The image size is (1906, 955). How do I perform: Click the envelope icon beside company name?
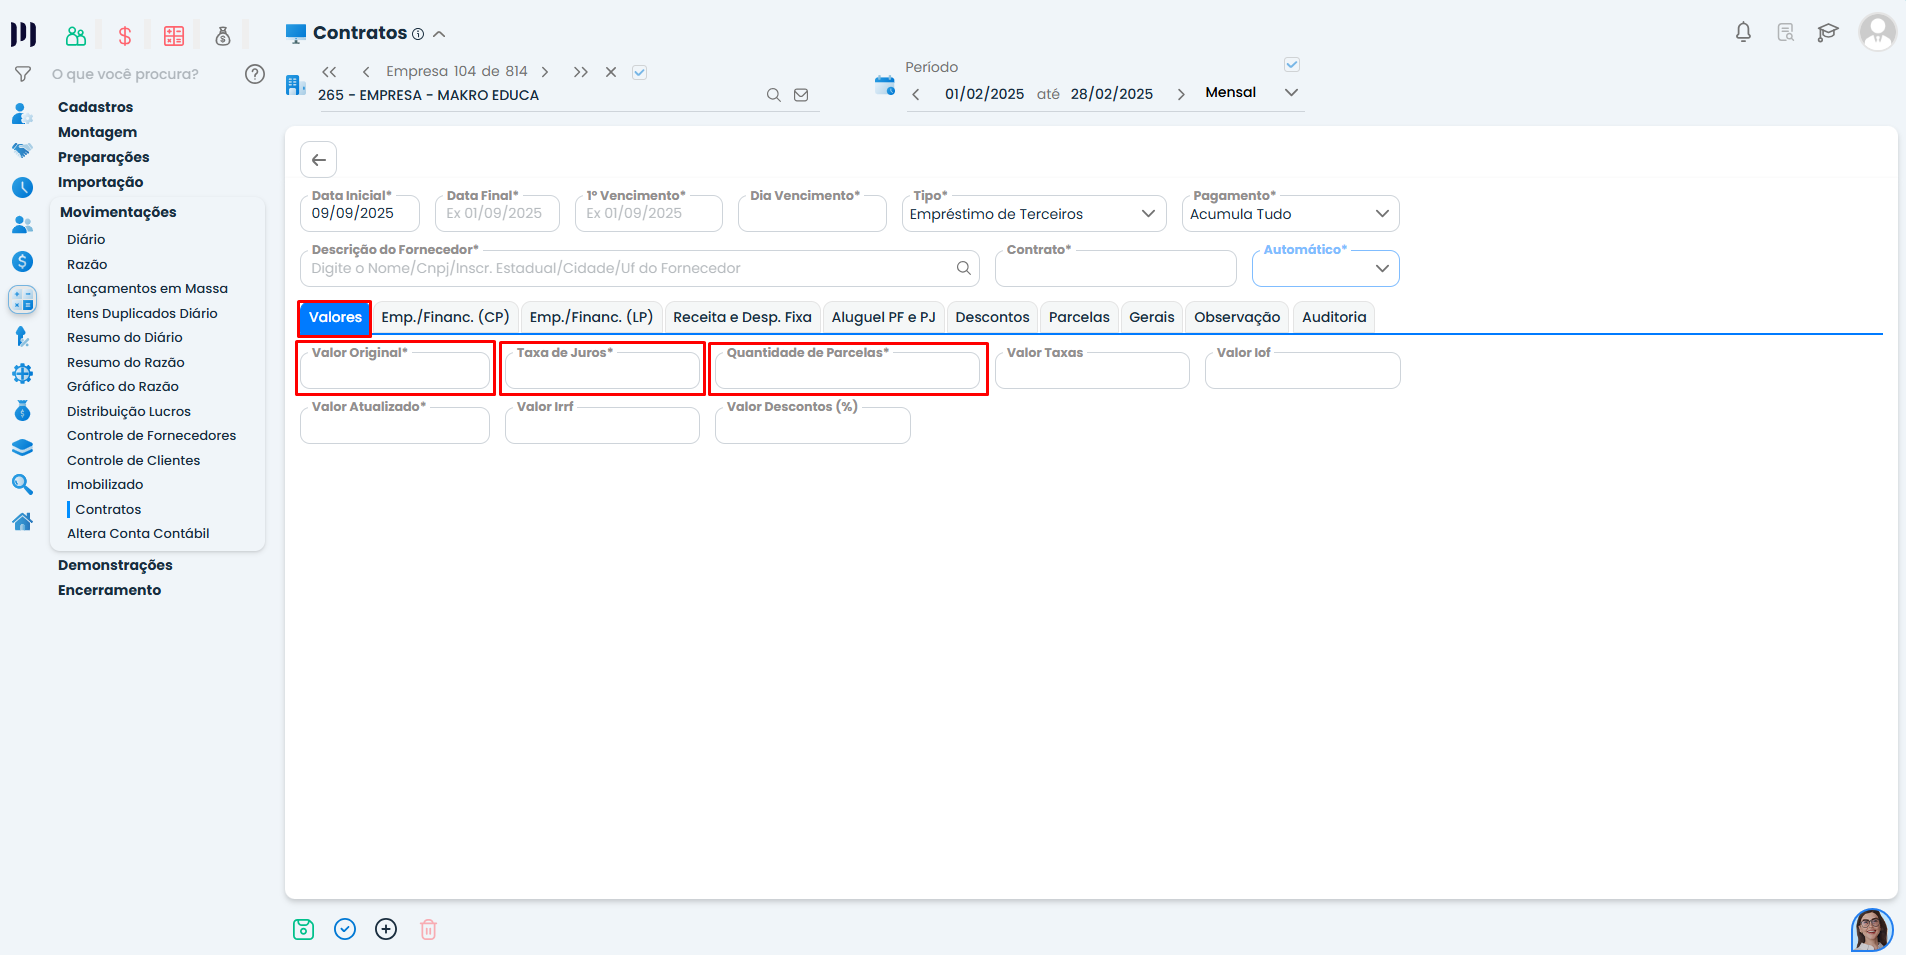(801, 95)
